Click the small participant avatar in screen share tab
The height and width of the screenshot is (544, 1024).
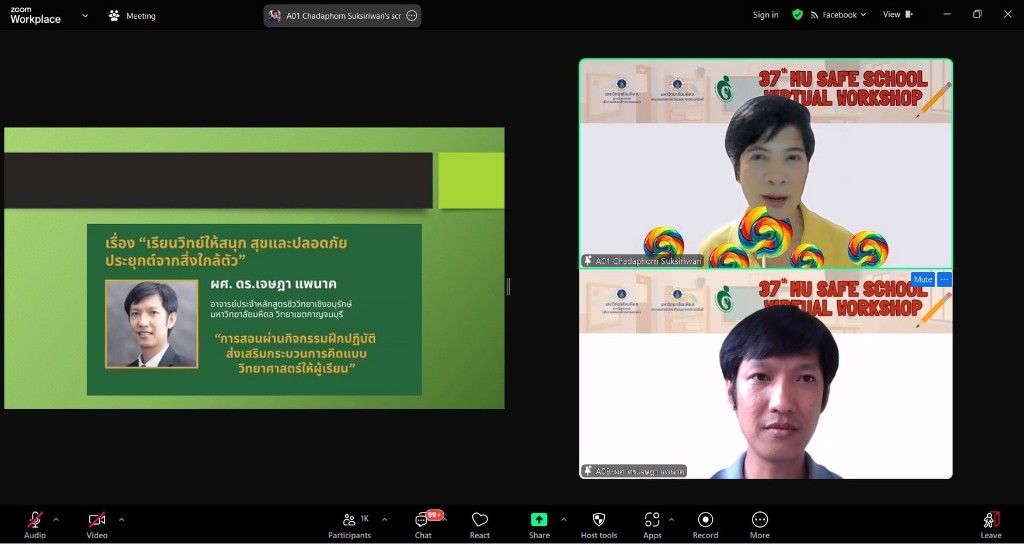(x=275, y=16)
